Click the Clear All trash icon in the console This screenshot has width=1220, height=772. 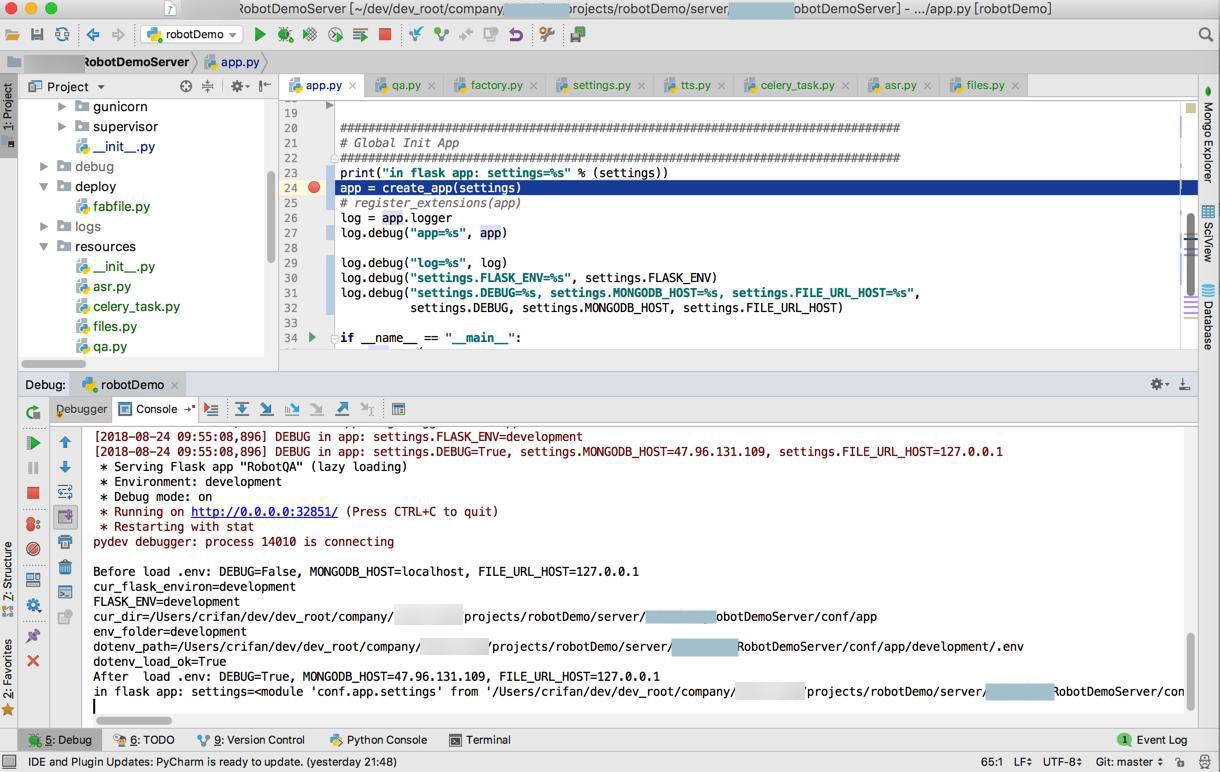(65, 567)
